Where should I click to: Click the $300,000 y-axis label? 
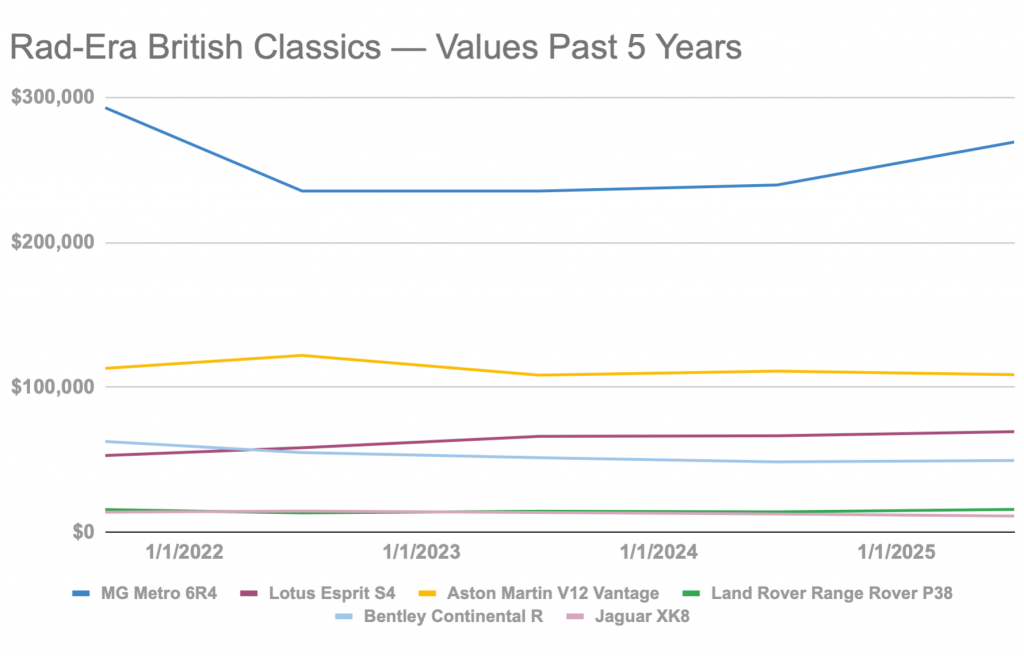pos(52,97)
